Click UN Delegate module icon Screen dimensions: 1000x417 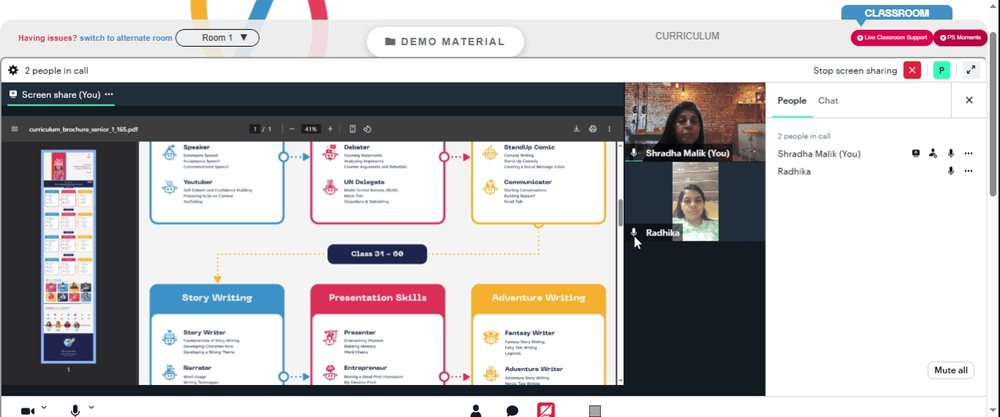[x=330, y=187]
